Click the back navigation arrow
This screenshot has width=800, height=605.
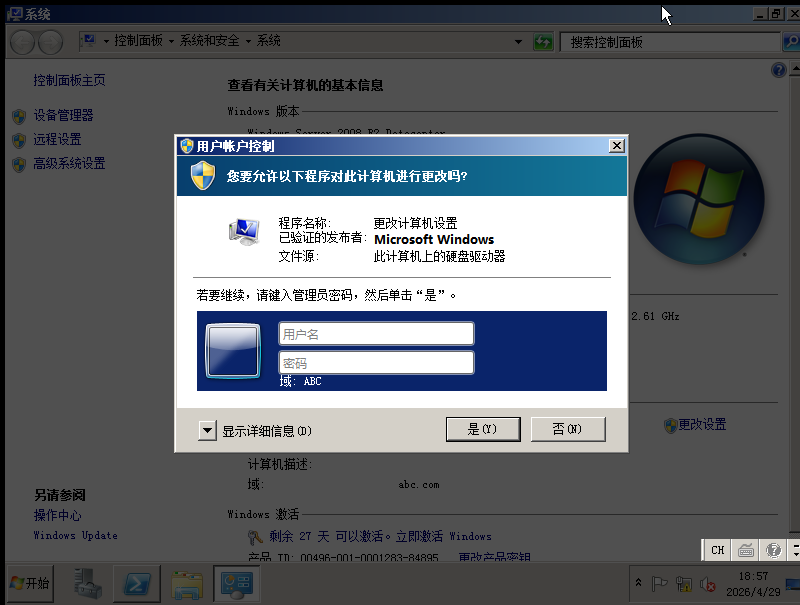pos(22,42)
